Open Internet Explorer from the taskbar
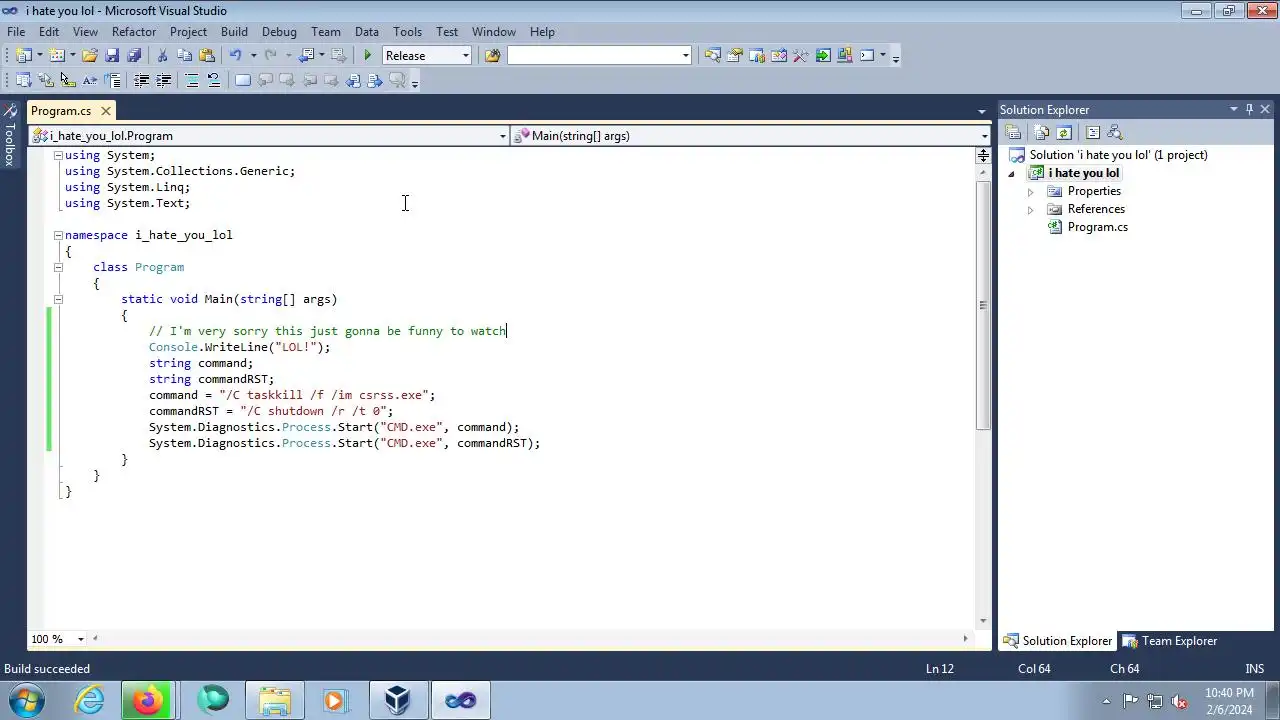Image resolution: width=1280 pixels, height=720 pixels. [x=90, y=700]
